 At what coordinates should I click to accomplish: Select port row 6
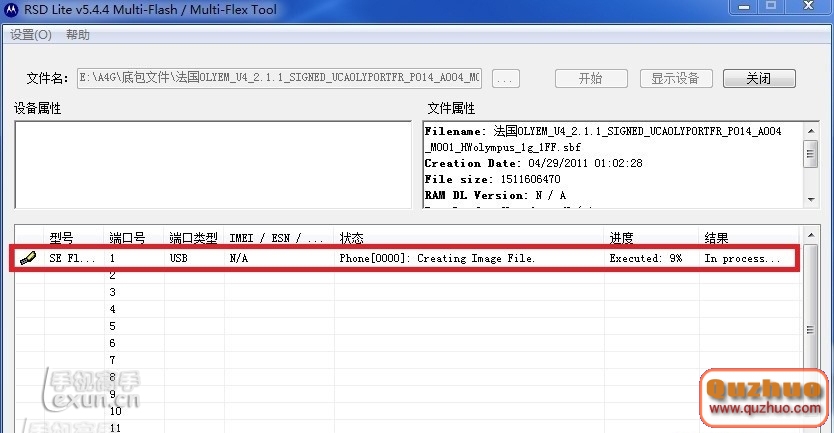(112, 343)
